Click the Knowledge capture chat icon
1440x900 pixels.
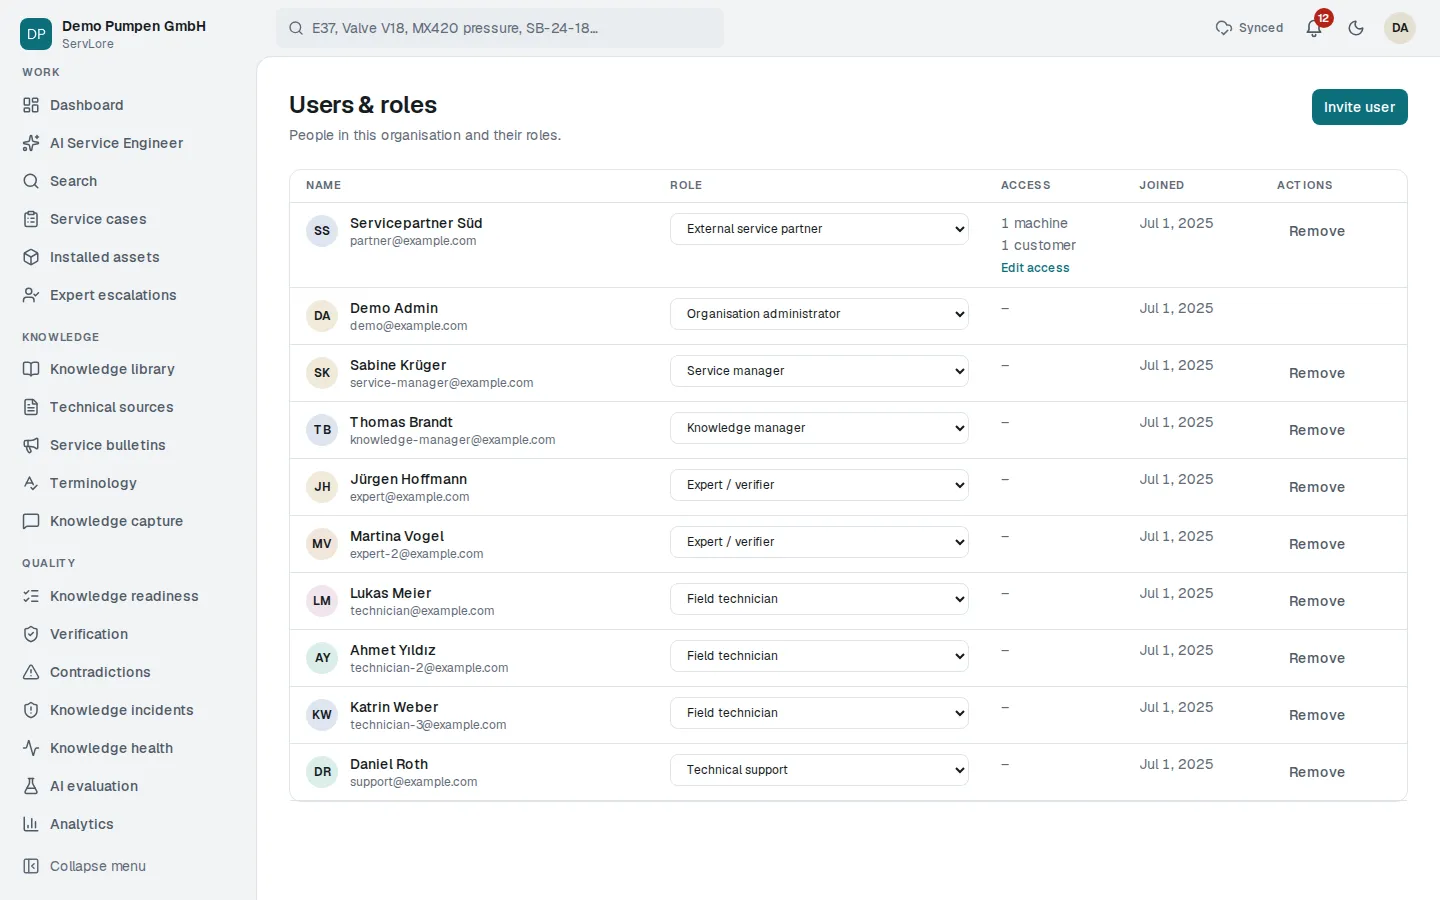31,521
